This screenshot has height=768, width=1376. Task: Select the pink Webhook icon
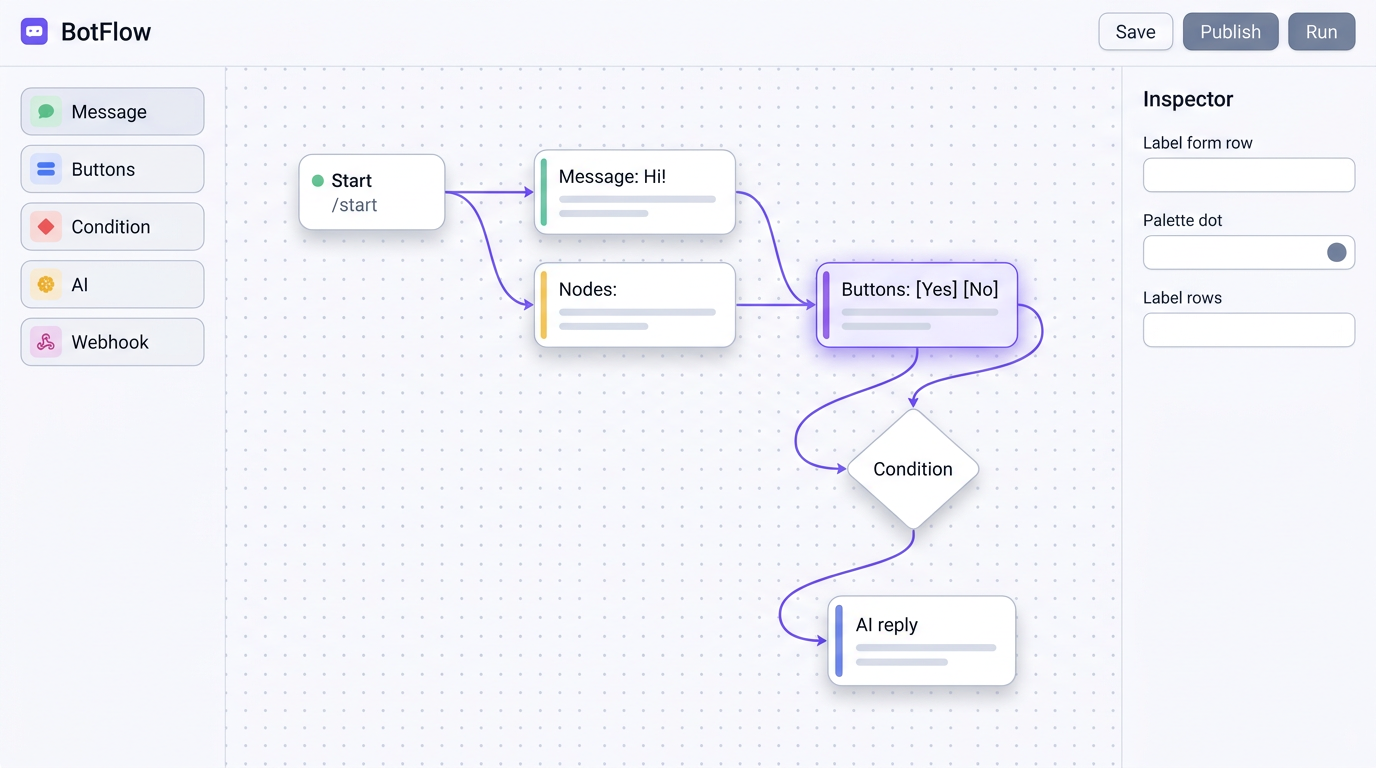46,342
